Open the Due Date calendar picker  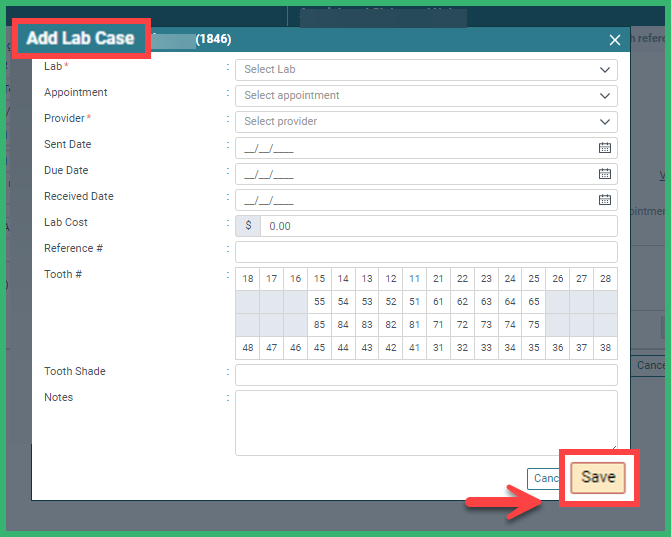pos(604,174)
